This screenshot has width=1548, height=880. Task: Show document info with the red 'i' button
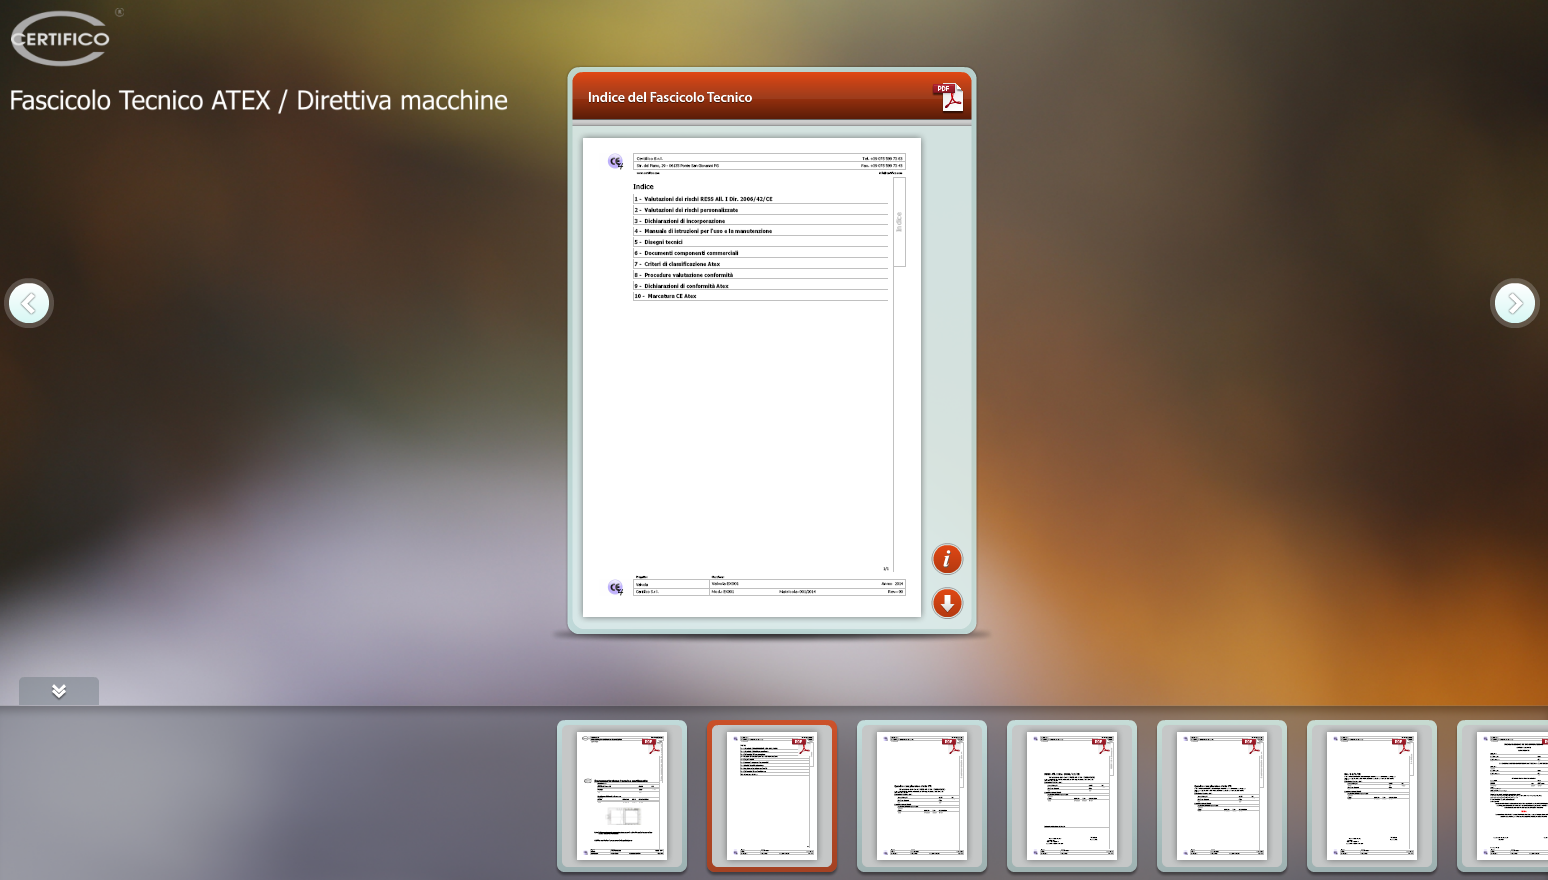pos(947,559)
